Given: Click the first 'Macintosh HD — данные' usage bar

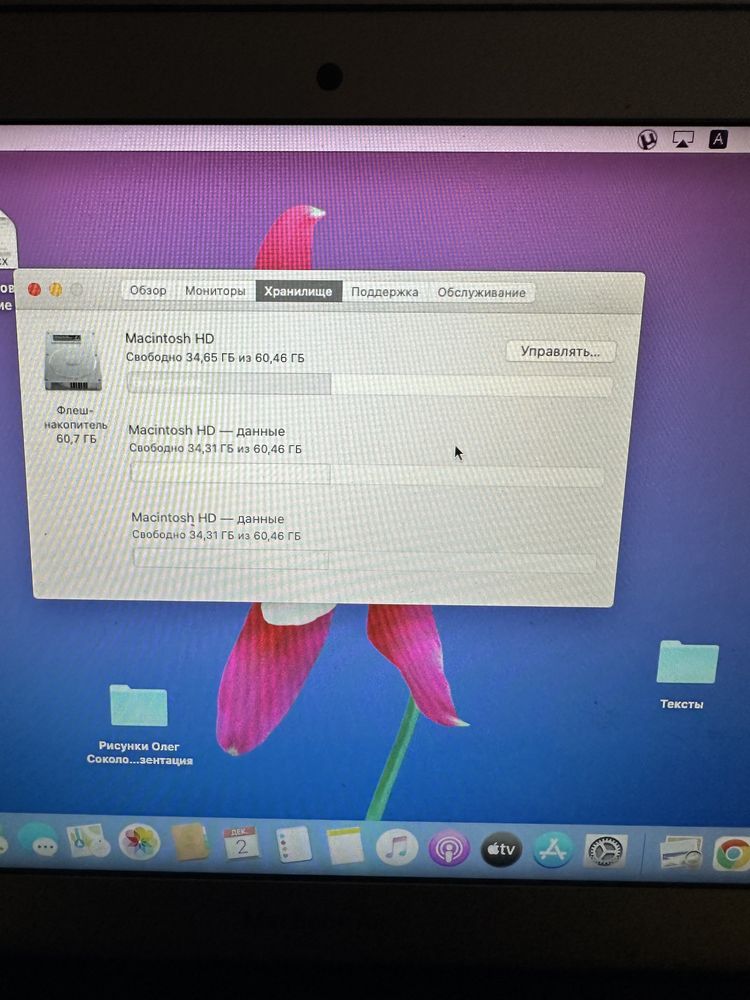Looking at the screenshot, I should point(366,474).
